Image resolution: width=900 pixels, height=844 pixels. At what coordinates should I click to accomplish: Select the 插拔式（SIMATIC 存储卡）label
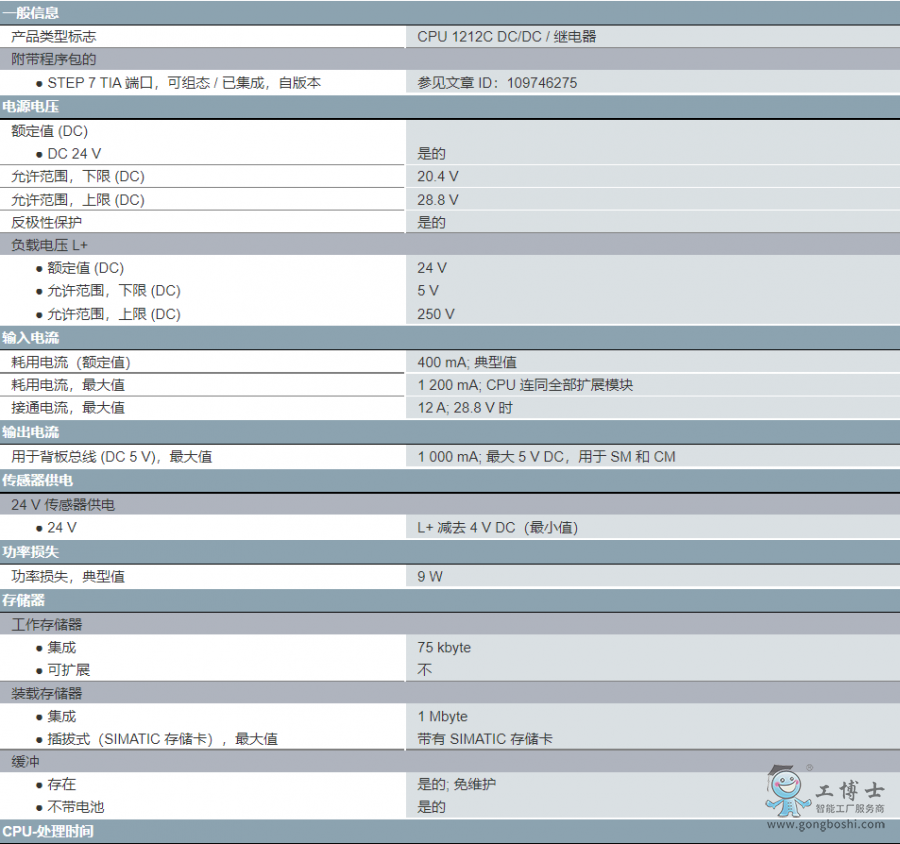click(x=162, y=739)
